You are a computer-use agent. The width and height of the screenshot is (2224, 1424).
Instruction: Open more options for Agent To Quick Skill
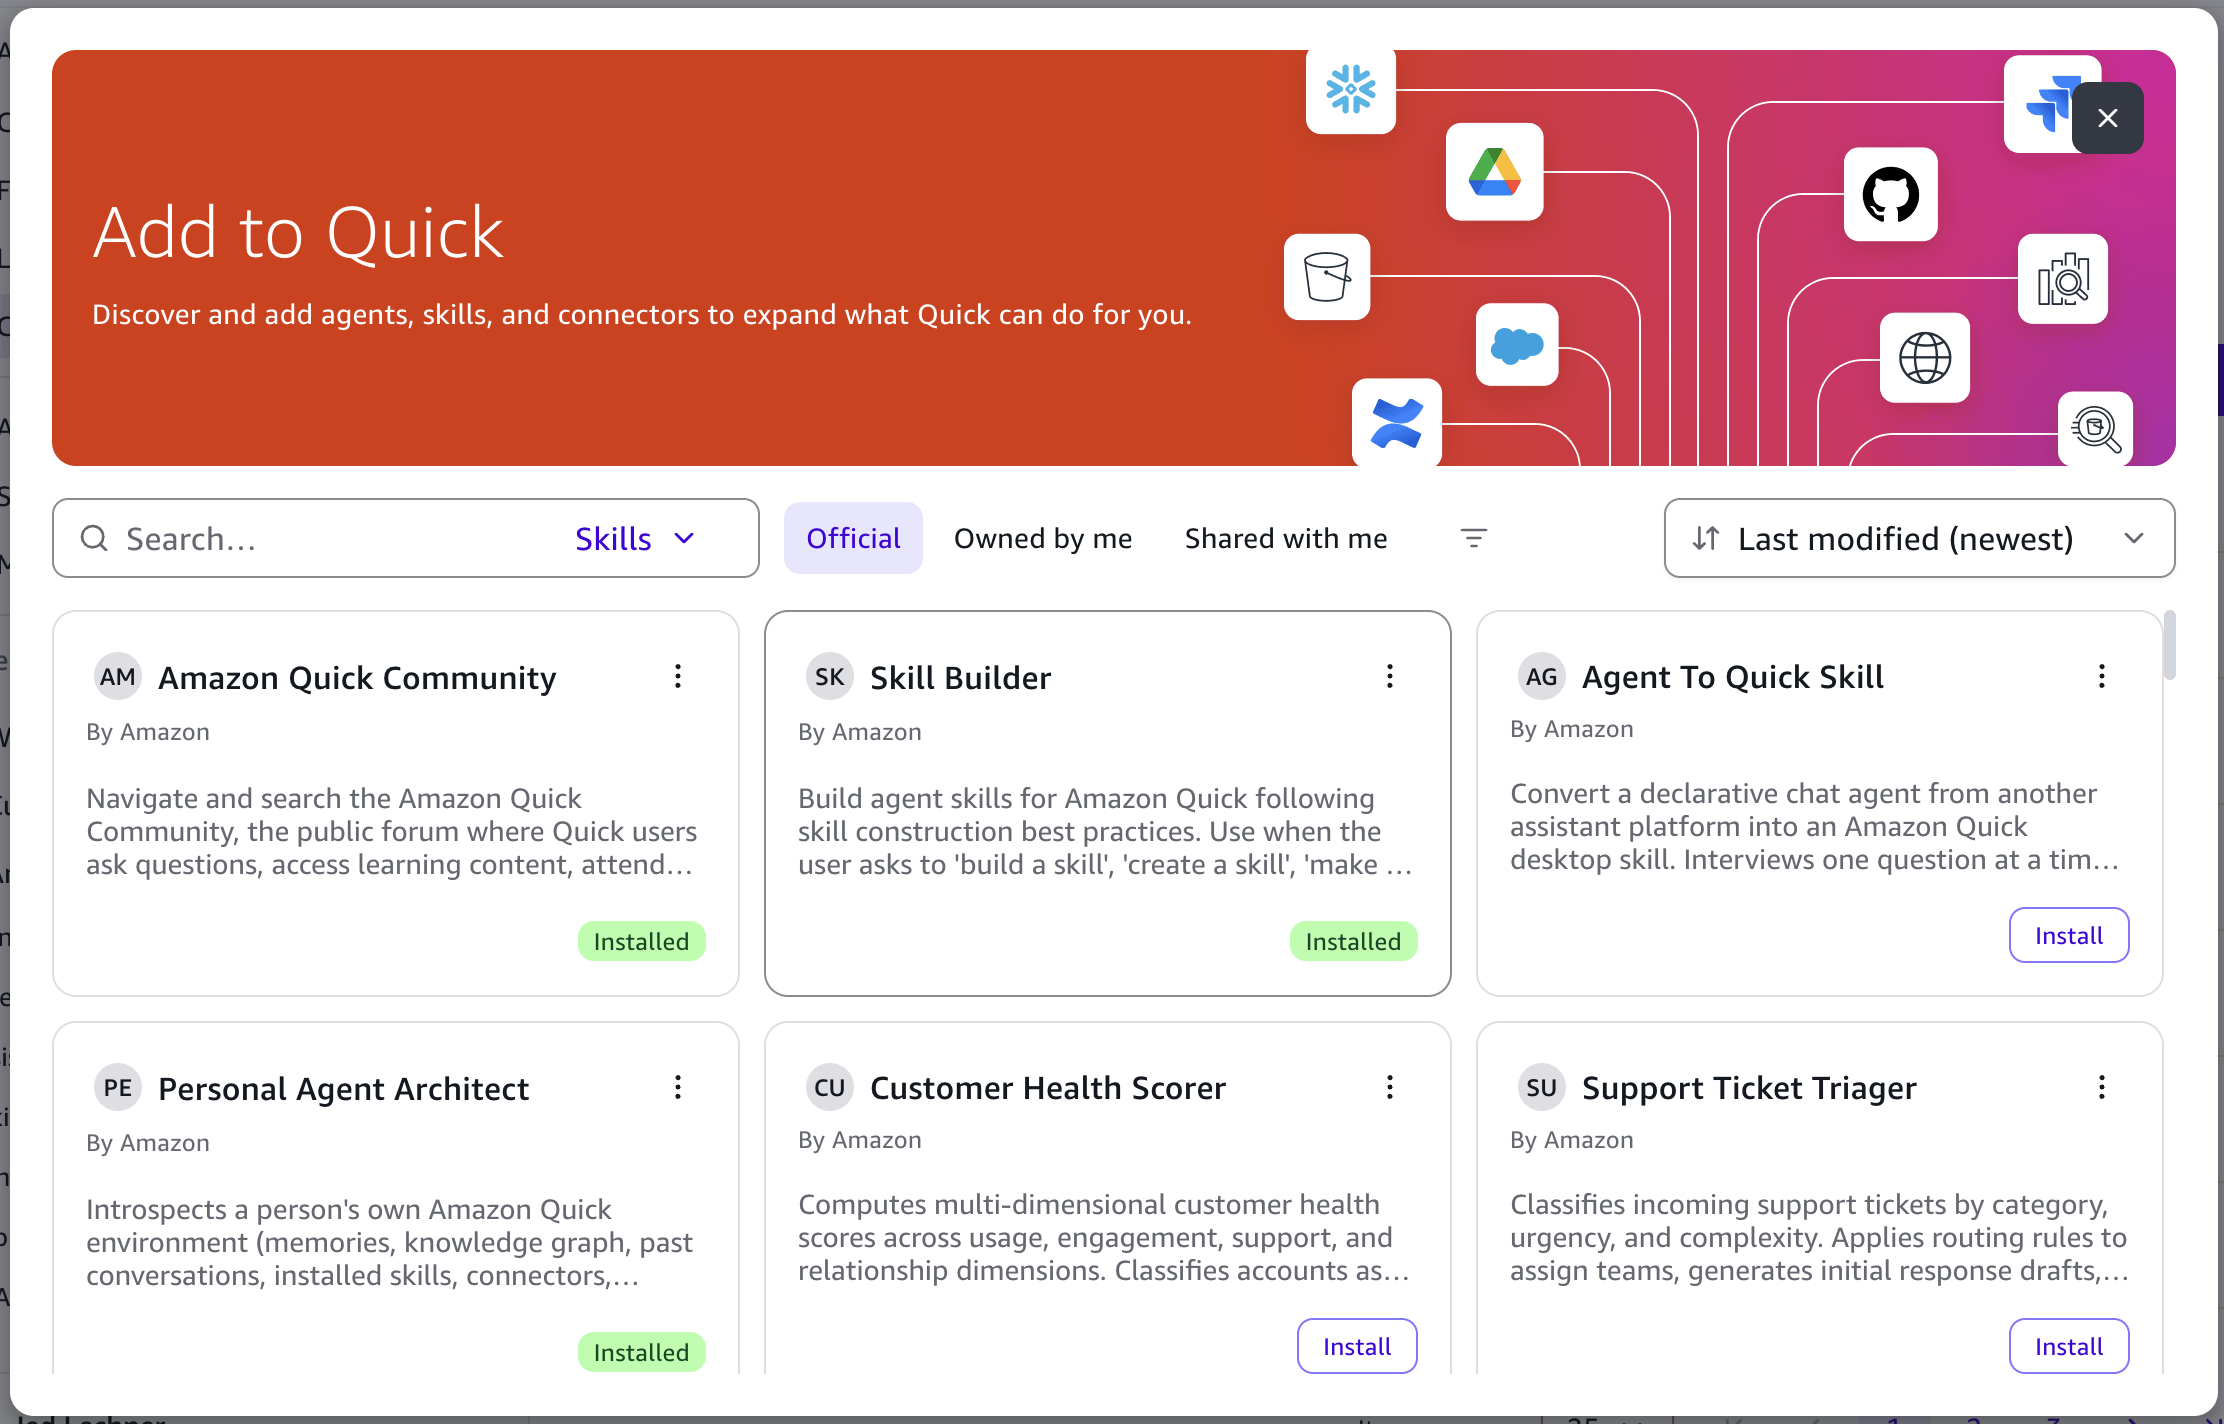click(2102, 677)
